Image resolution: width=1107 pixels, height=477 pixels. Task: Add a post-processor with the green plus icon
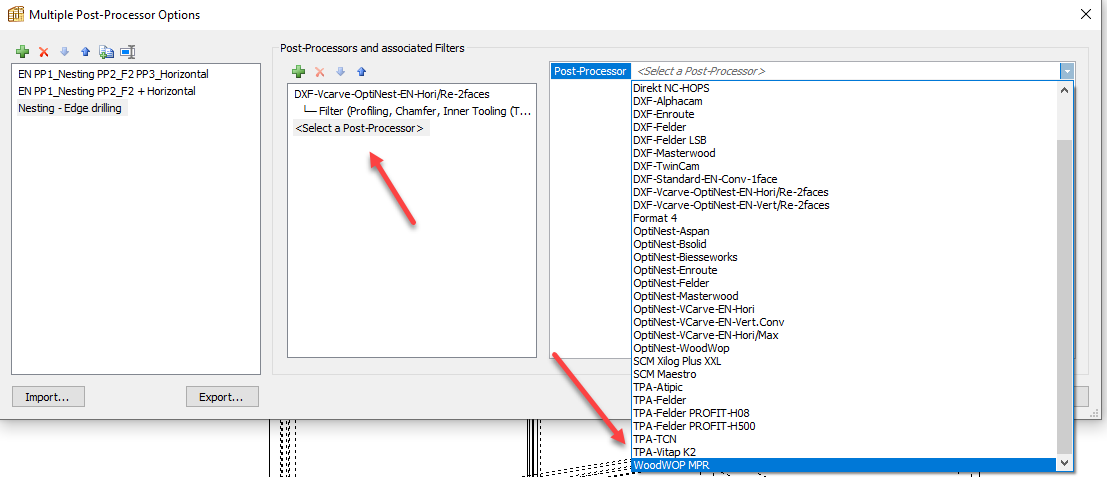(x=299, y=71)
